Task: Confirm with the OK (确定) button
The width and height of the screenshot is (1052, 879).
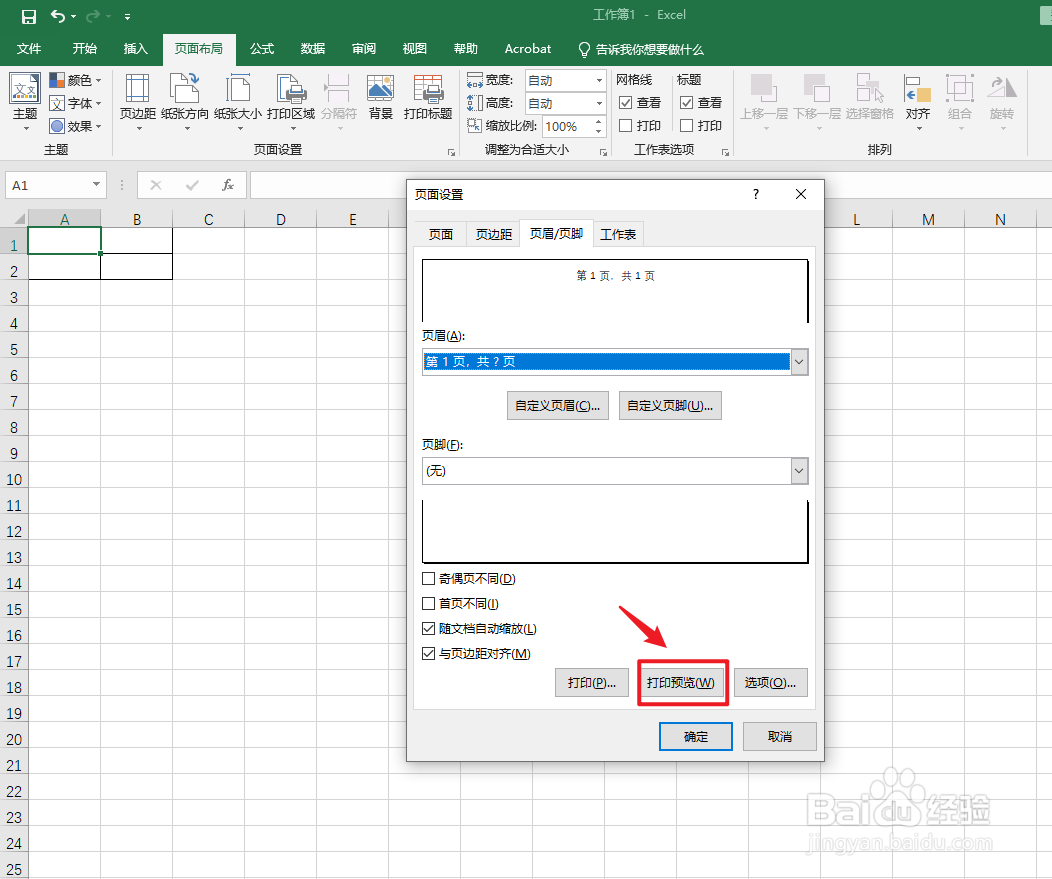Action: click(696, 737)
